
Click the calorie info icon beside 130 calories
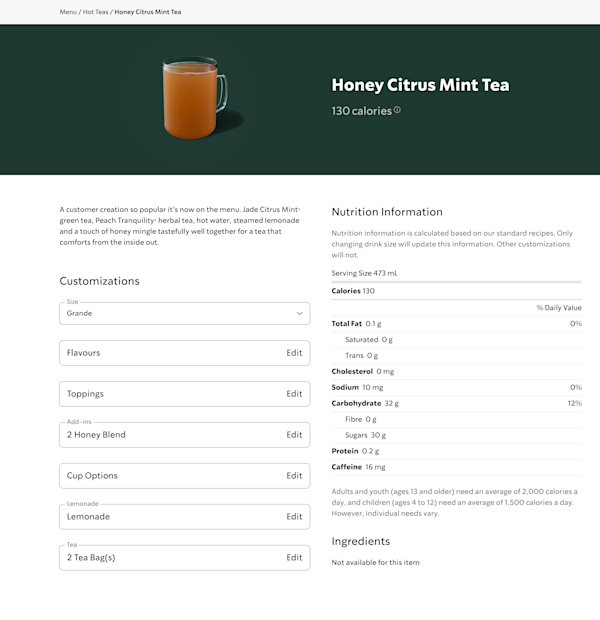coord(397,110)
